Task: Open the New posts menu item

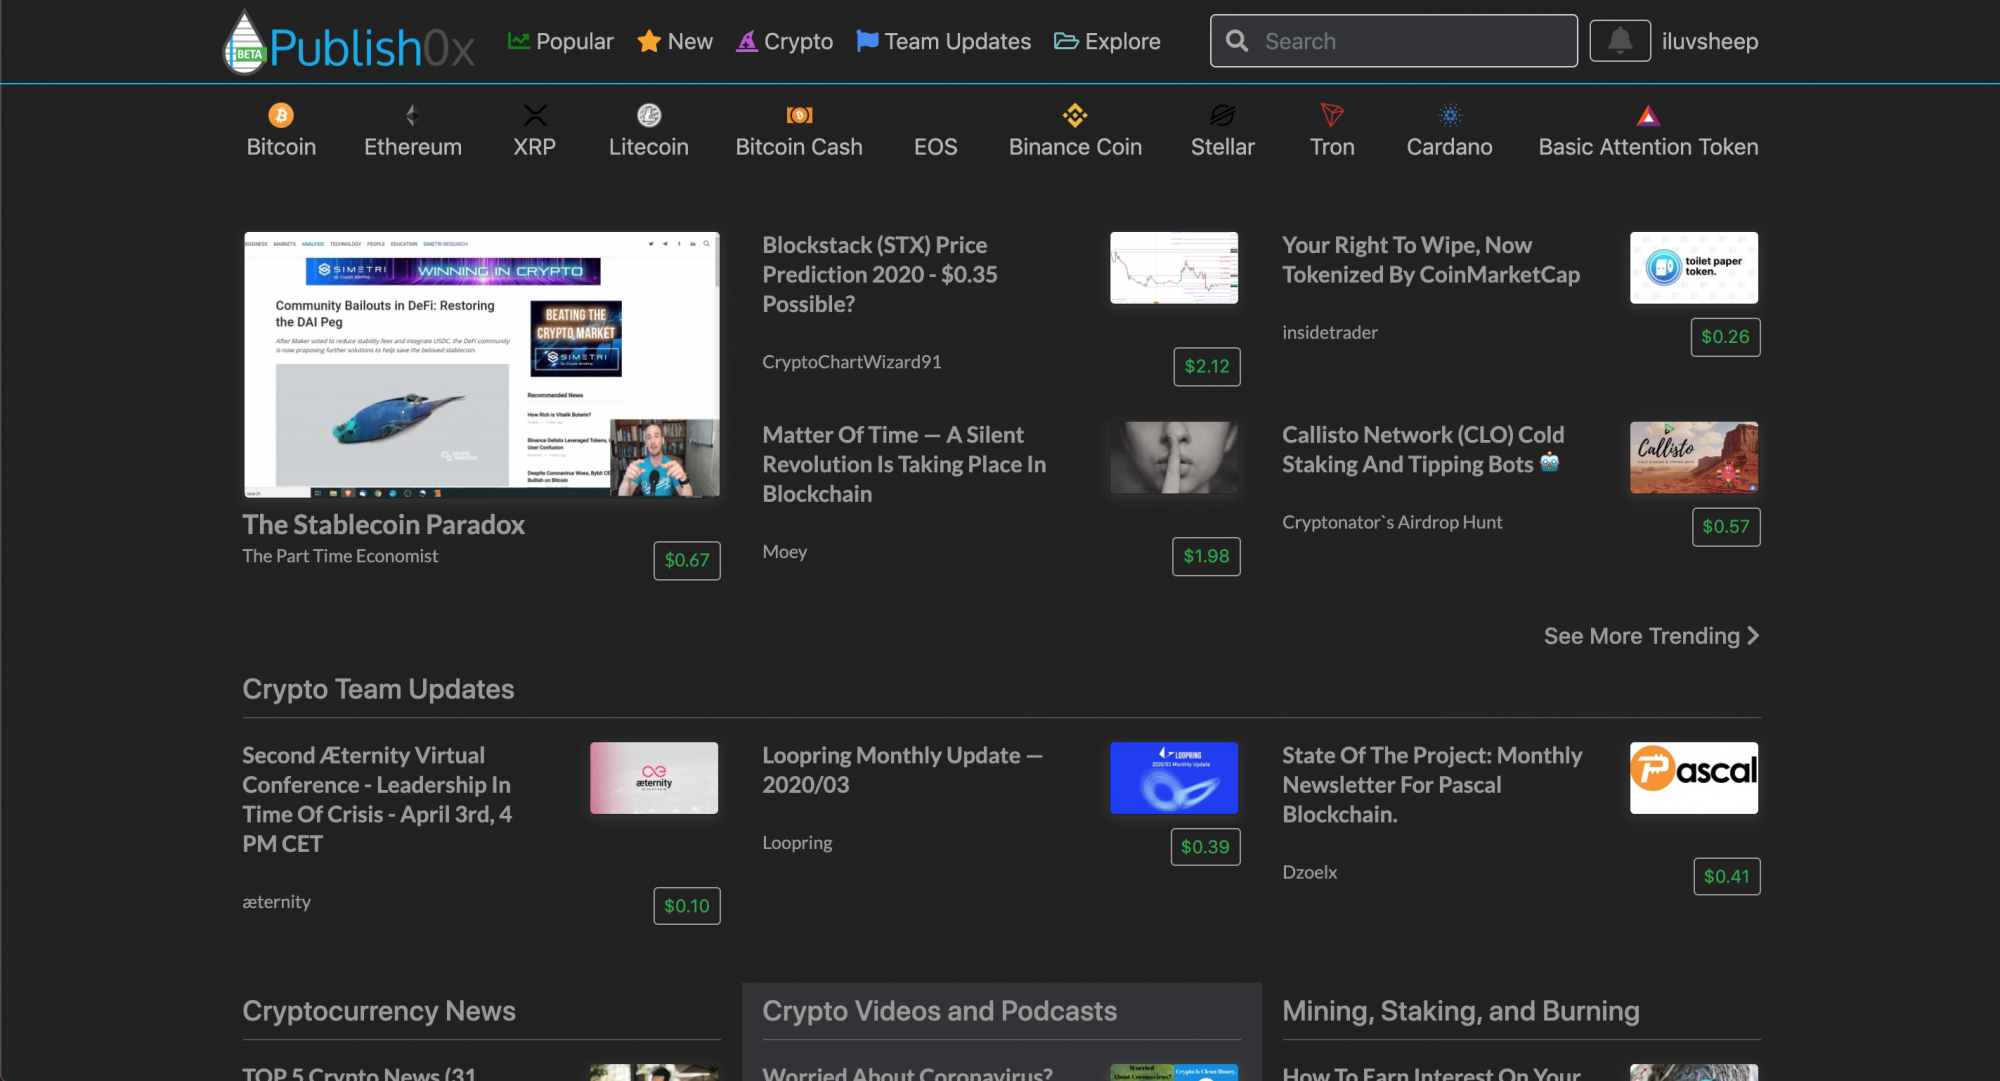Action: click(675, 41)
